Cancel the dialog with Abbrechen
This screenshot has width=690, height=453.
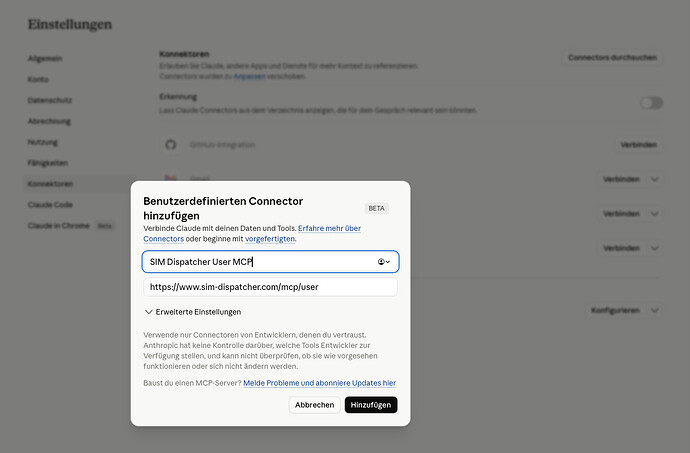coord(315,405)
